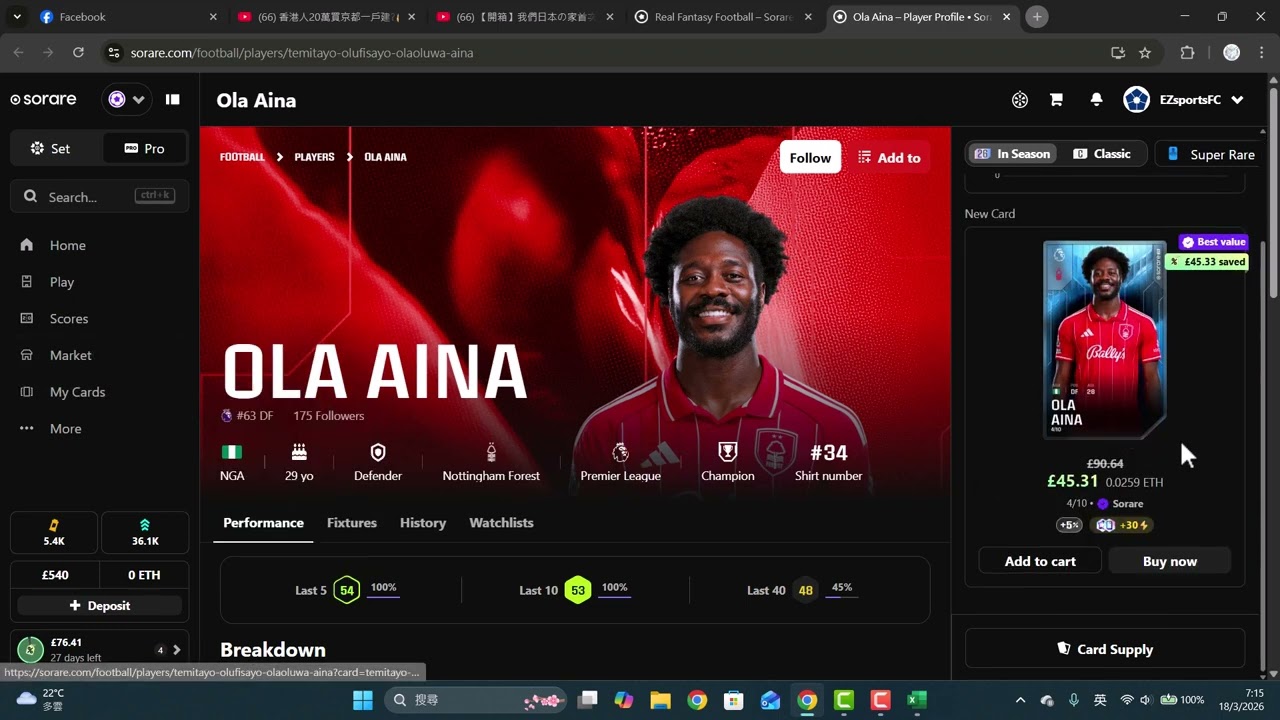Image resolution: width=1280 pixels, height=720 pixels.
Task: Switch to the Fixtures tab
Action: pos(352,523)
